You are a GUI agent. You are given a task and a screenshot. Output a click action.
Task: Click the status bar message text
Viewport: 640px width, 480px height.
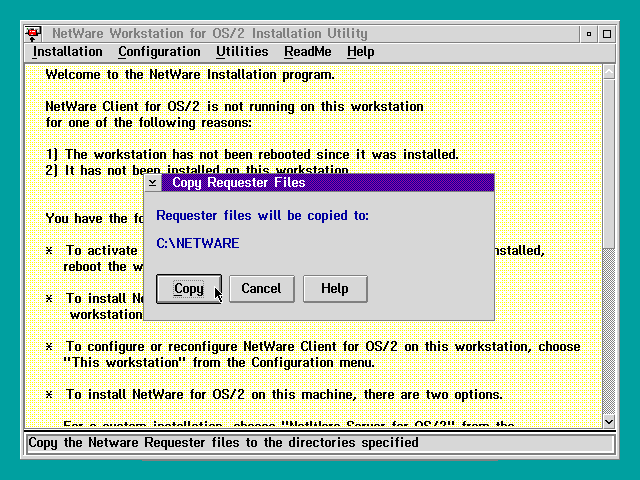223,443
